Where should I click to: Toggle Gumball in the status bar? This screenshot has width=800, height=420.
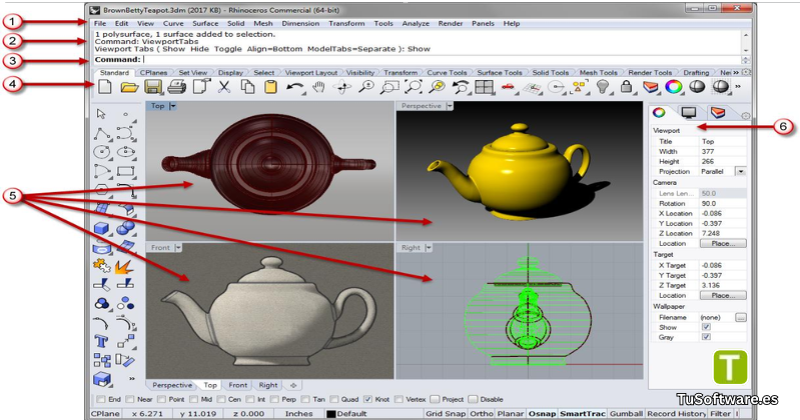pos(626,413)
